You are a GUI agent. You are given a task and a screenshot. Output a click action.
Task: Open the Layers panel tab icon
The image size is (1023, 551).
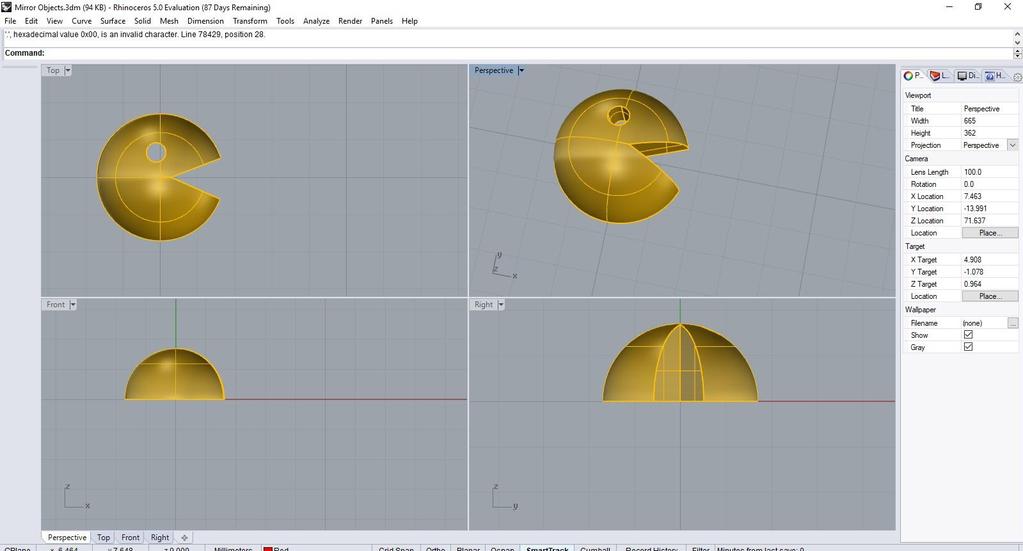pyautogui.click(x=935, y=76)
